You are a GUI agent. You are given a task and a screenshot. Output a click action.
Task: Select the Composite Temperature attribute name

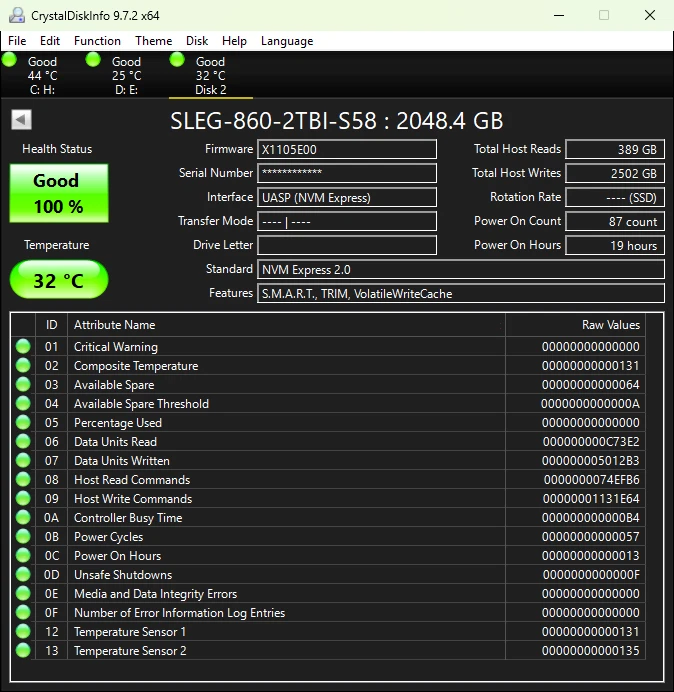coord(136,366)
